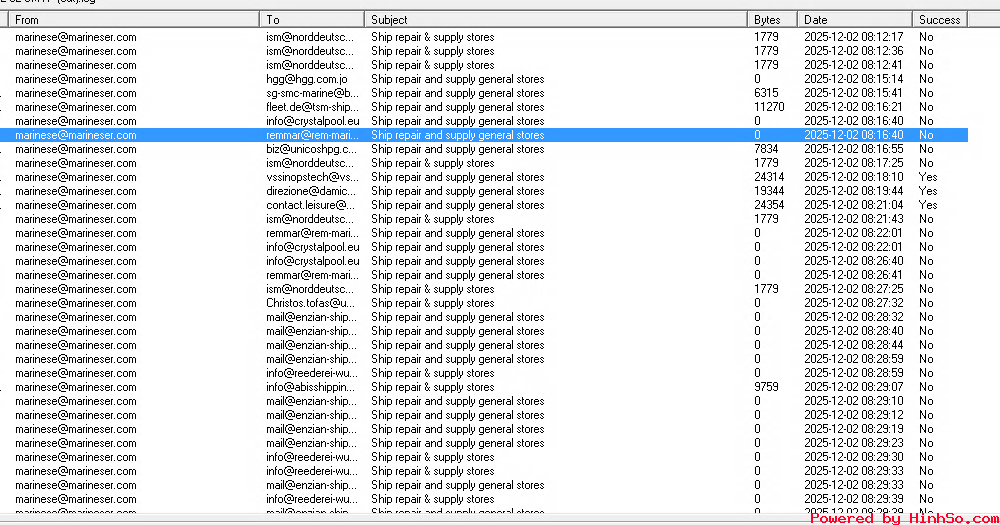Select the info@abisshippin log row
1000x525 pixels.
311,387
